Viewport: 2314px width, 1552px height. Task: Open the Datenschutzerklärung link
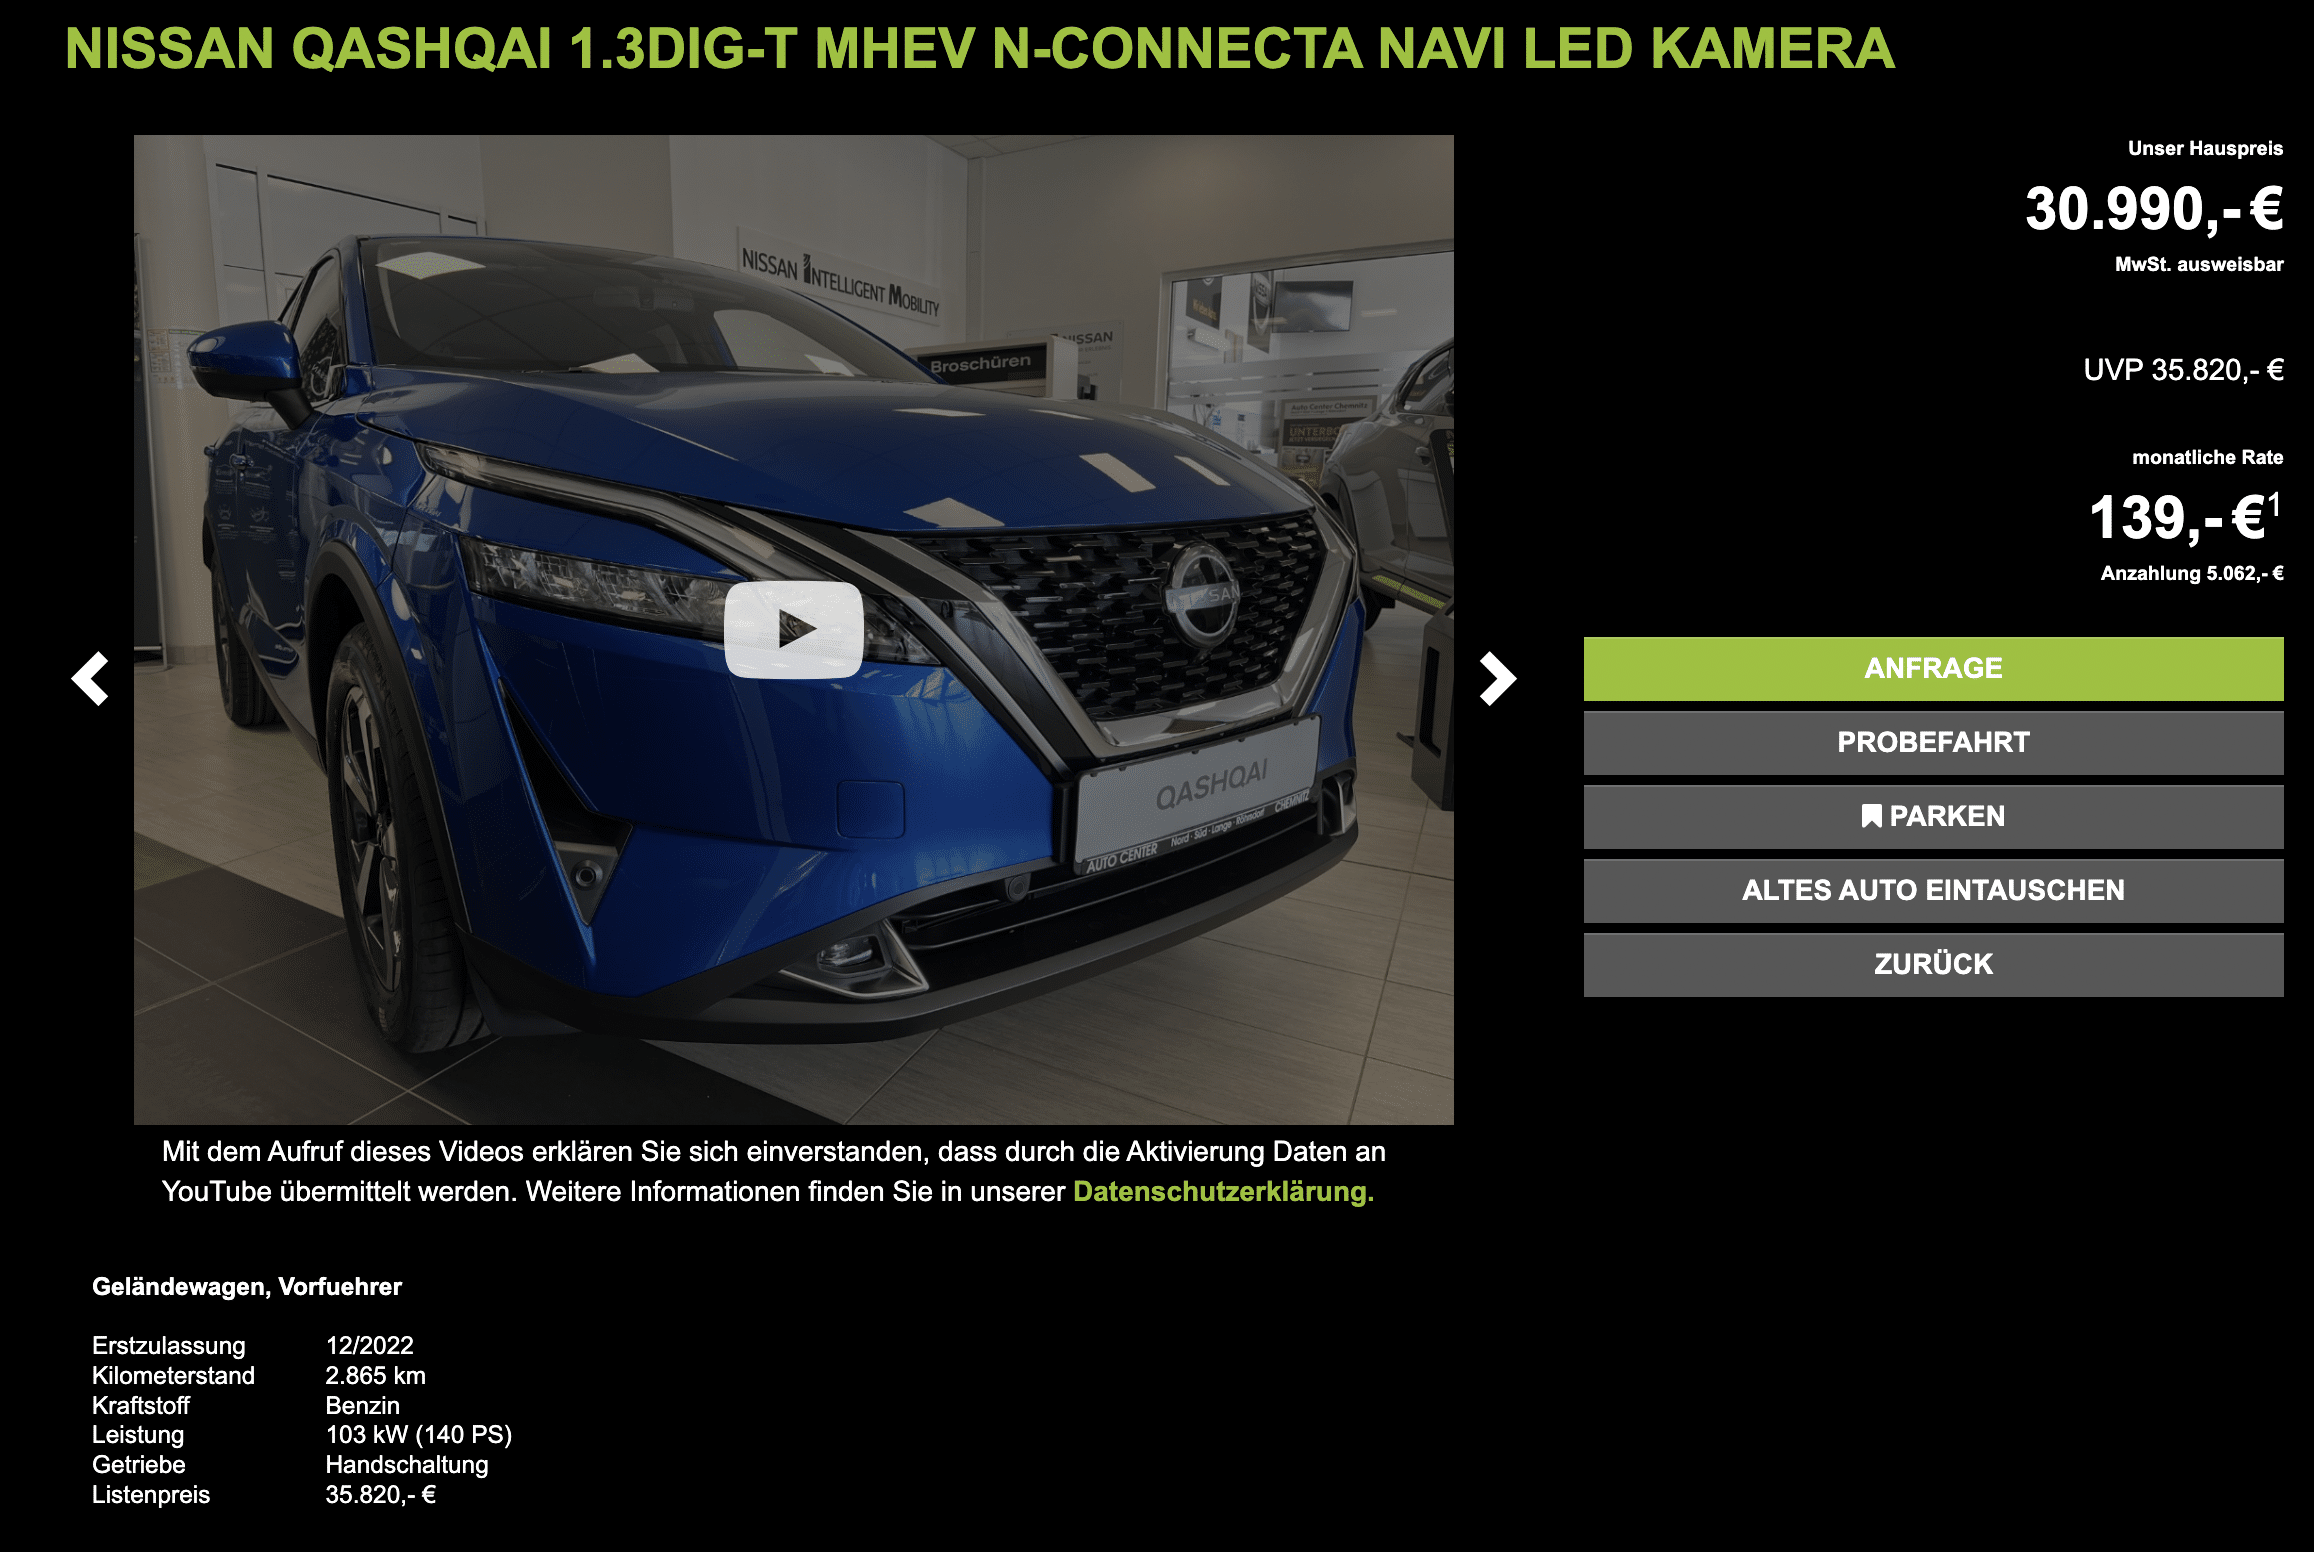[x=1223, y=1192]
